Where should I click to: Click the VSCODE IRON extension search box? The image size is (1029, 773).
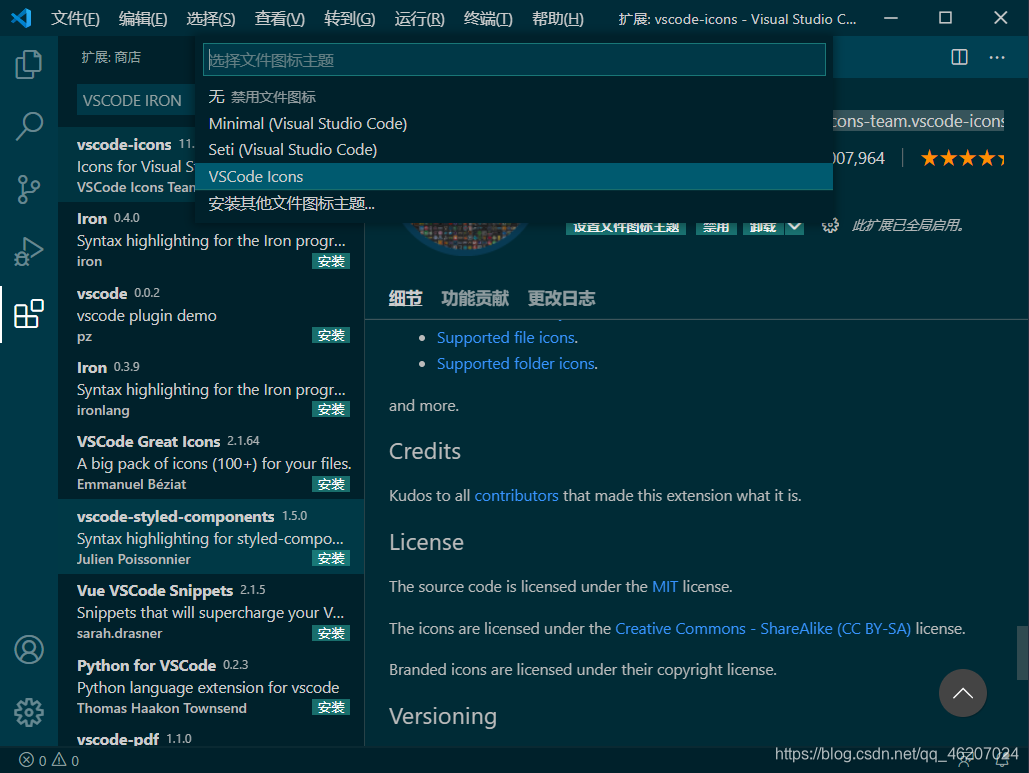click(136, 100)
